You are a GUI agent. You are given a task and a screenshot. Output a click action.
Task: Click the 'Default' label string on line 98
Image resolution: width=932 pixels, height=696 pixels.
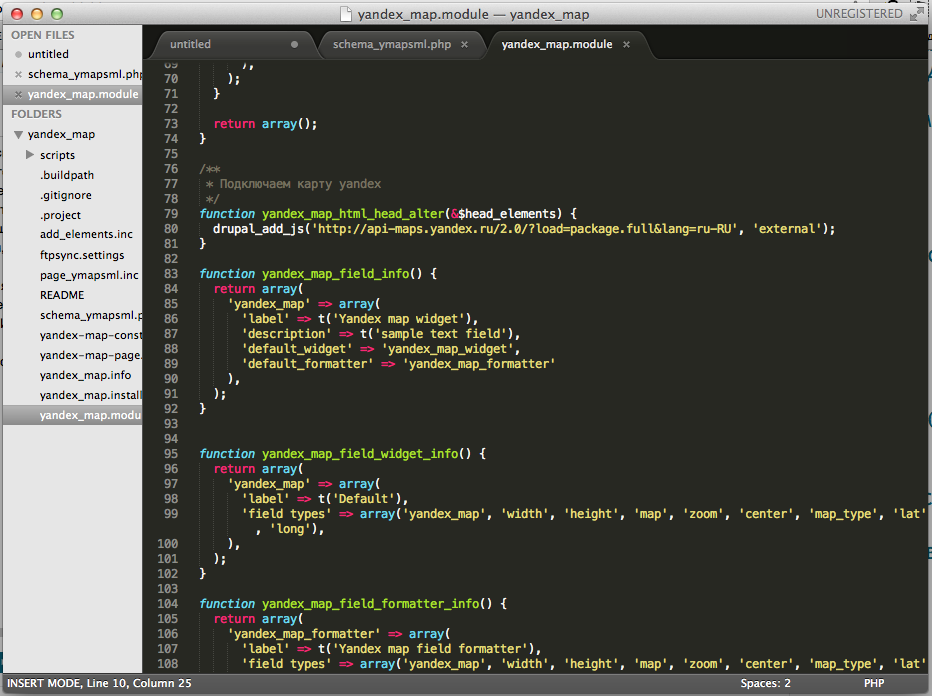363,499
